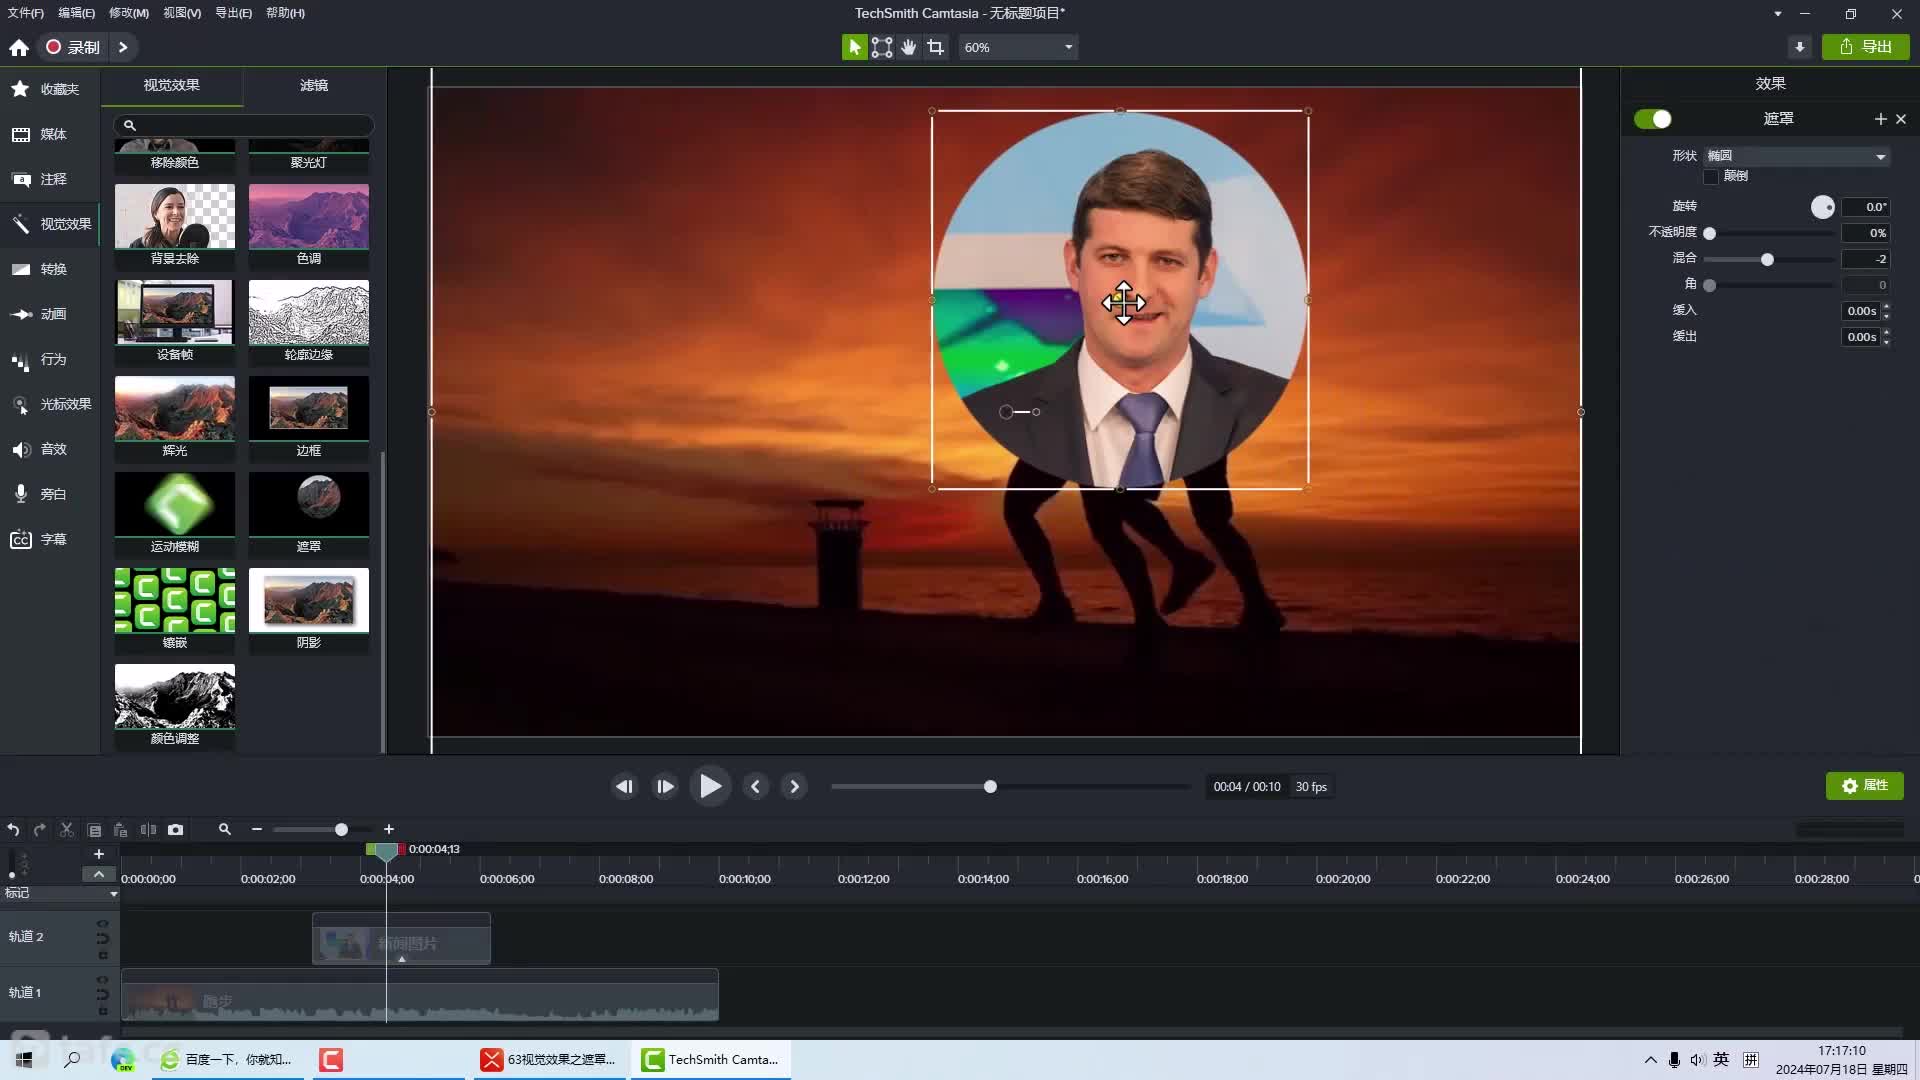
Task: Take a snapshot with camera icon
Action: point(176,829)
